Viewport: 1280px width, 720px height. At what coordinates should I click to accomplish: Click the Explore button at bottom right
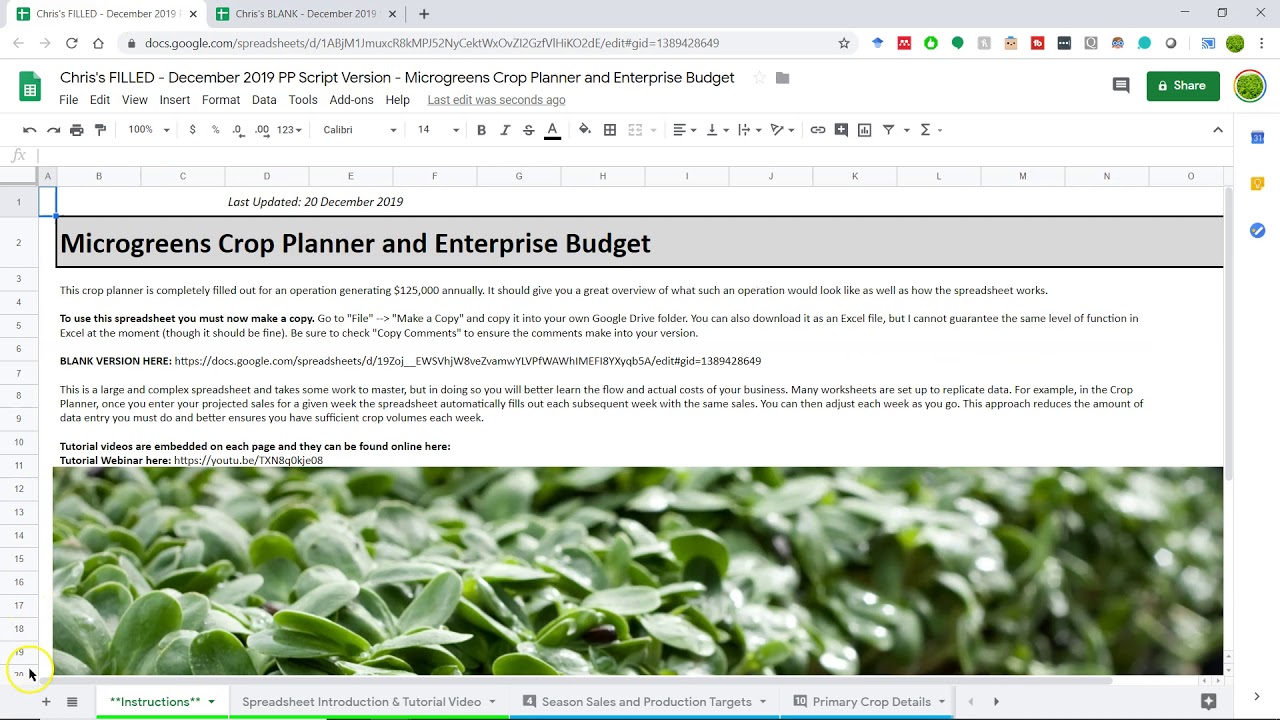(1208, 702)
